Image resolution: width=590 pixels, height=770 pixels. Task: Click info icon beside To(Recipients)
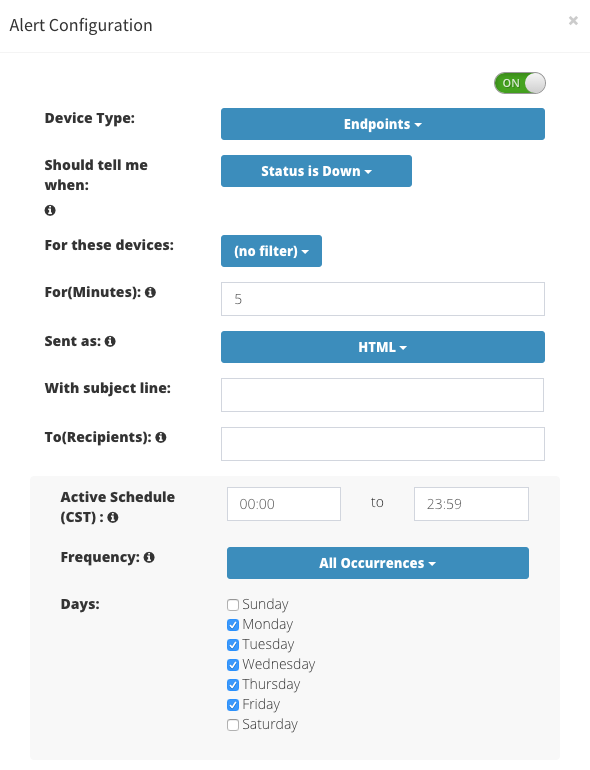point(161,437)
